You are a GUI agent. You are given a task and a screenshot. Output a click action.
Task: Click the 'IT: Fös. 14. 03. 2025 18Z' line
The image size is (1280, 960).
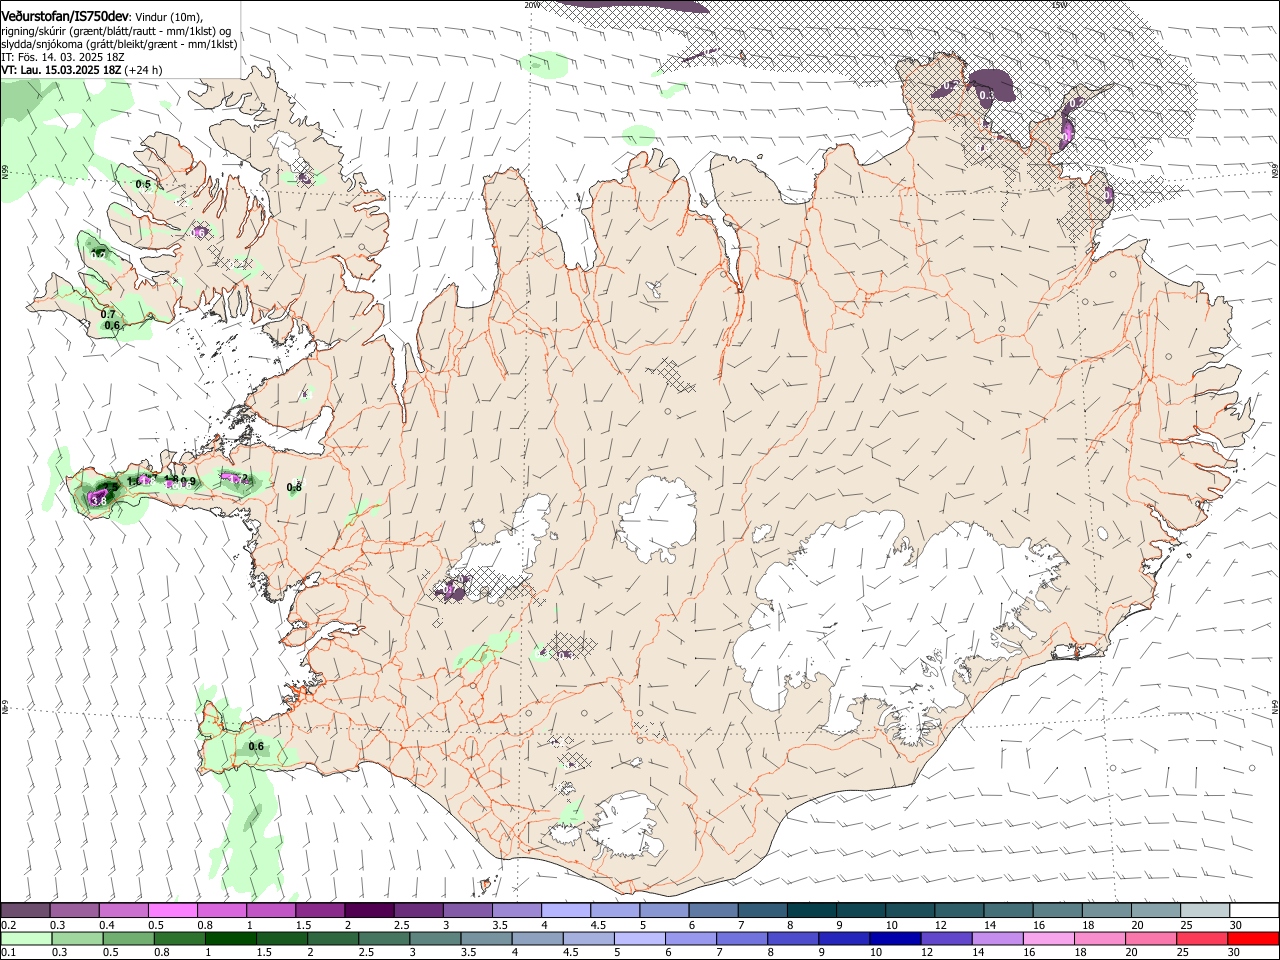click(62, 57)
